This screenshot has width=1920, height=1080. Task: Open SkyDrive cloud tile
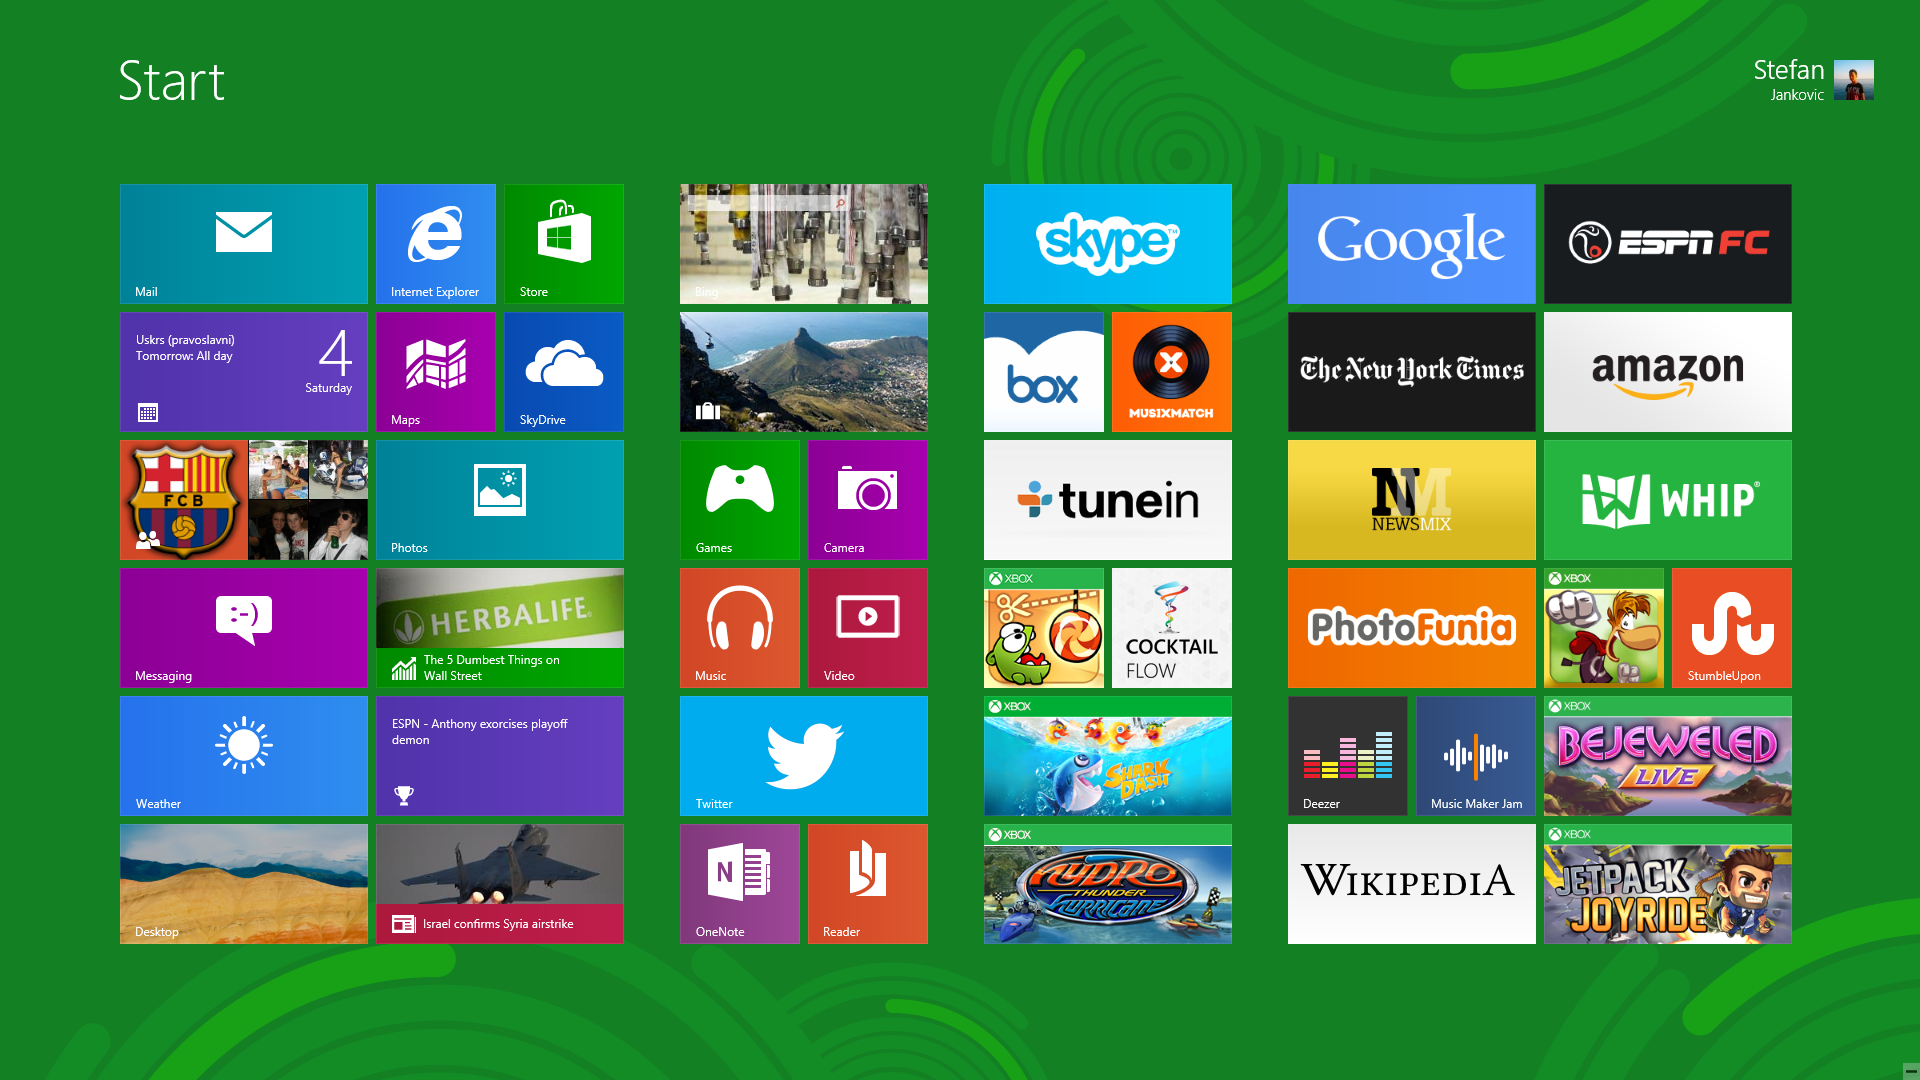563,371
